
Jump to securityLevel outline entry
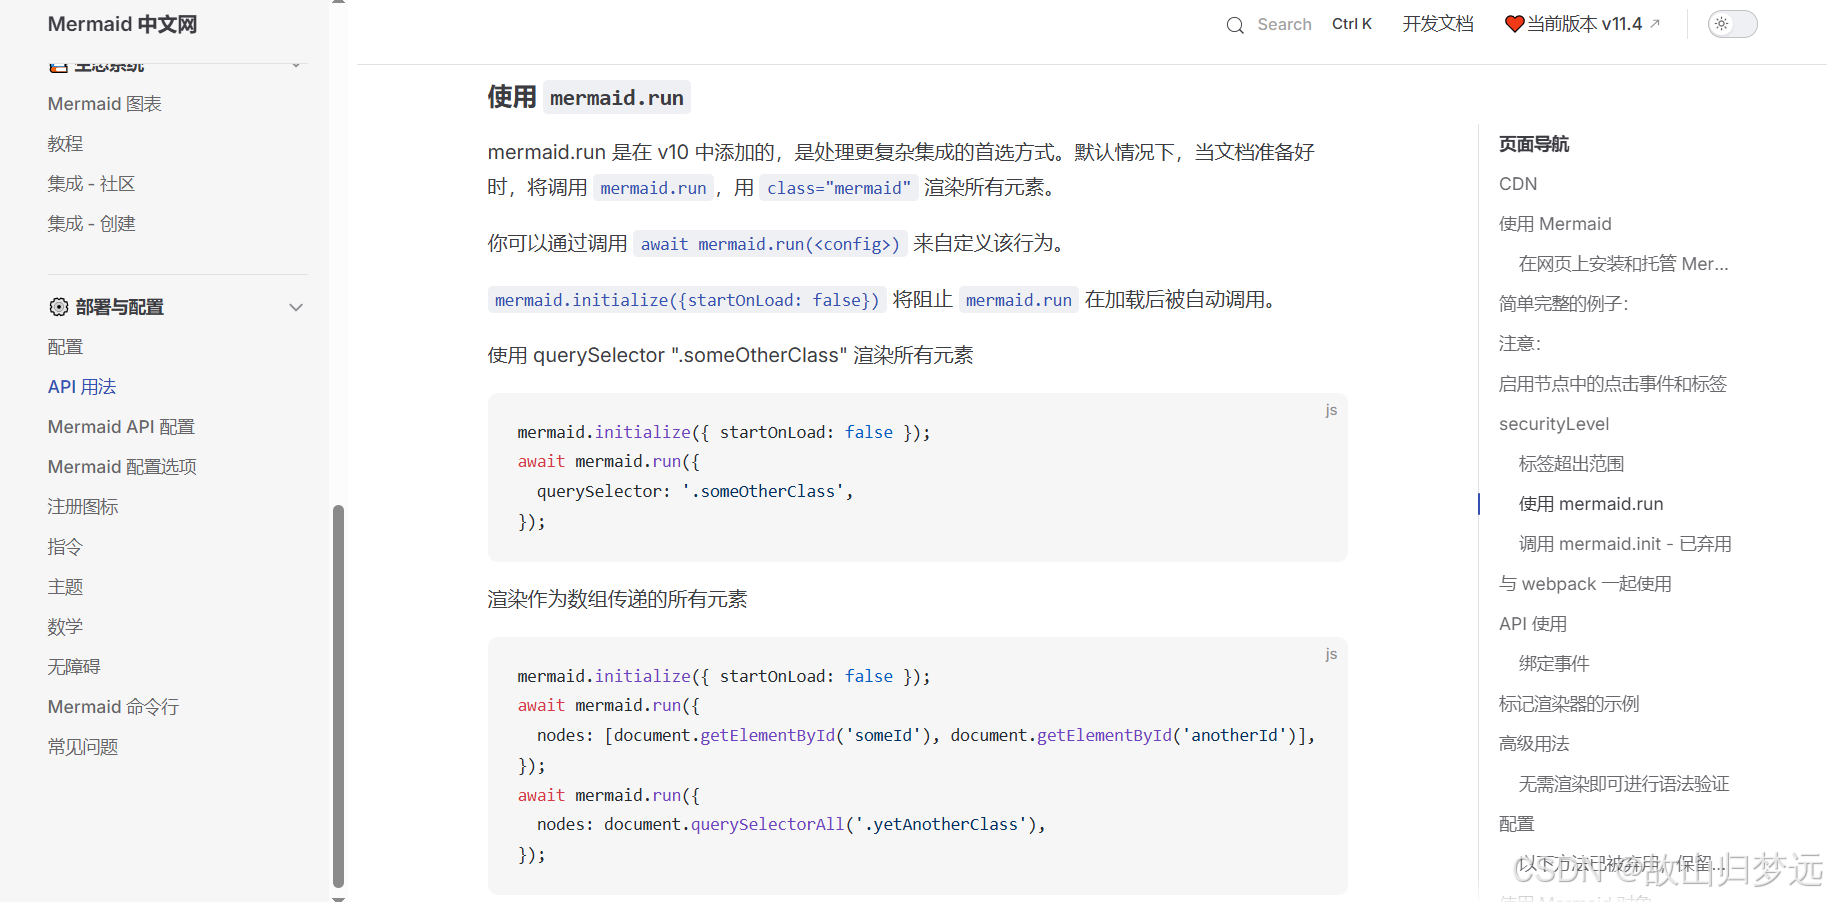point(1554,424)
